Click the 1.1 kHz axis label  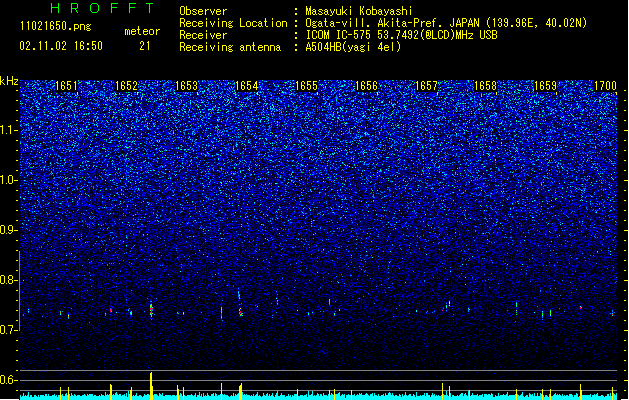pos(9,130)
